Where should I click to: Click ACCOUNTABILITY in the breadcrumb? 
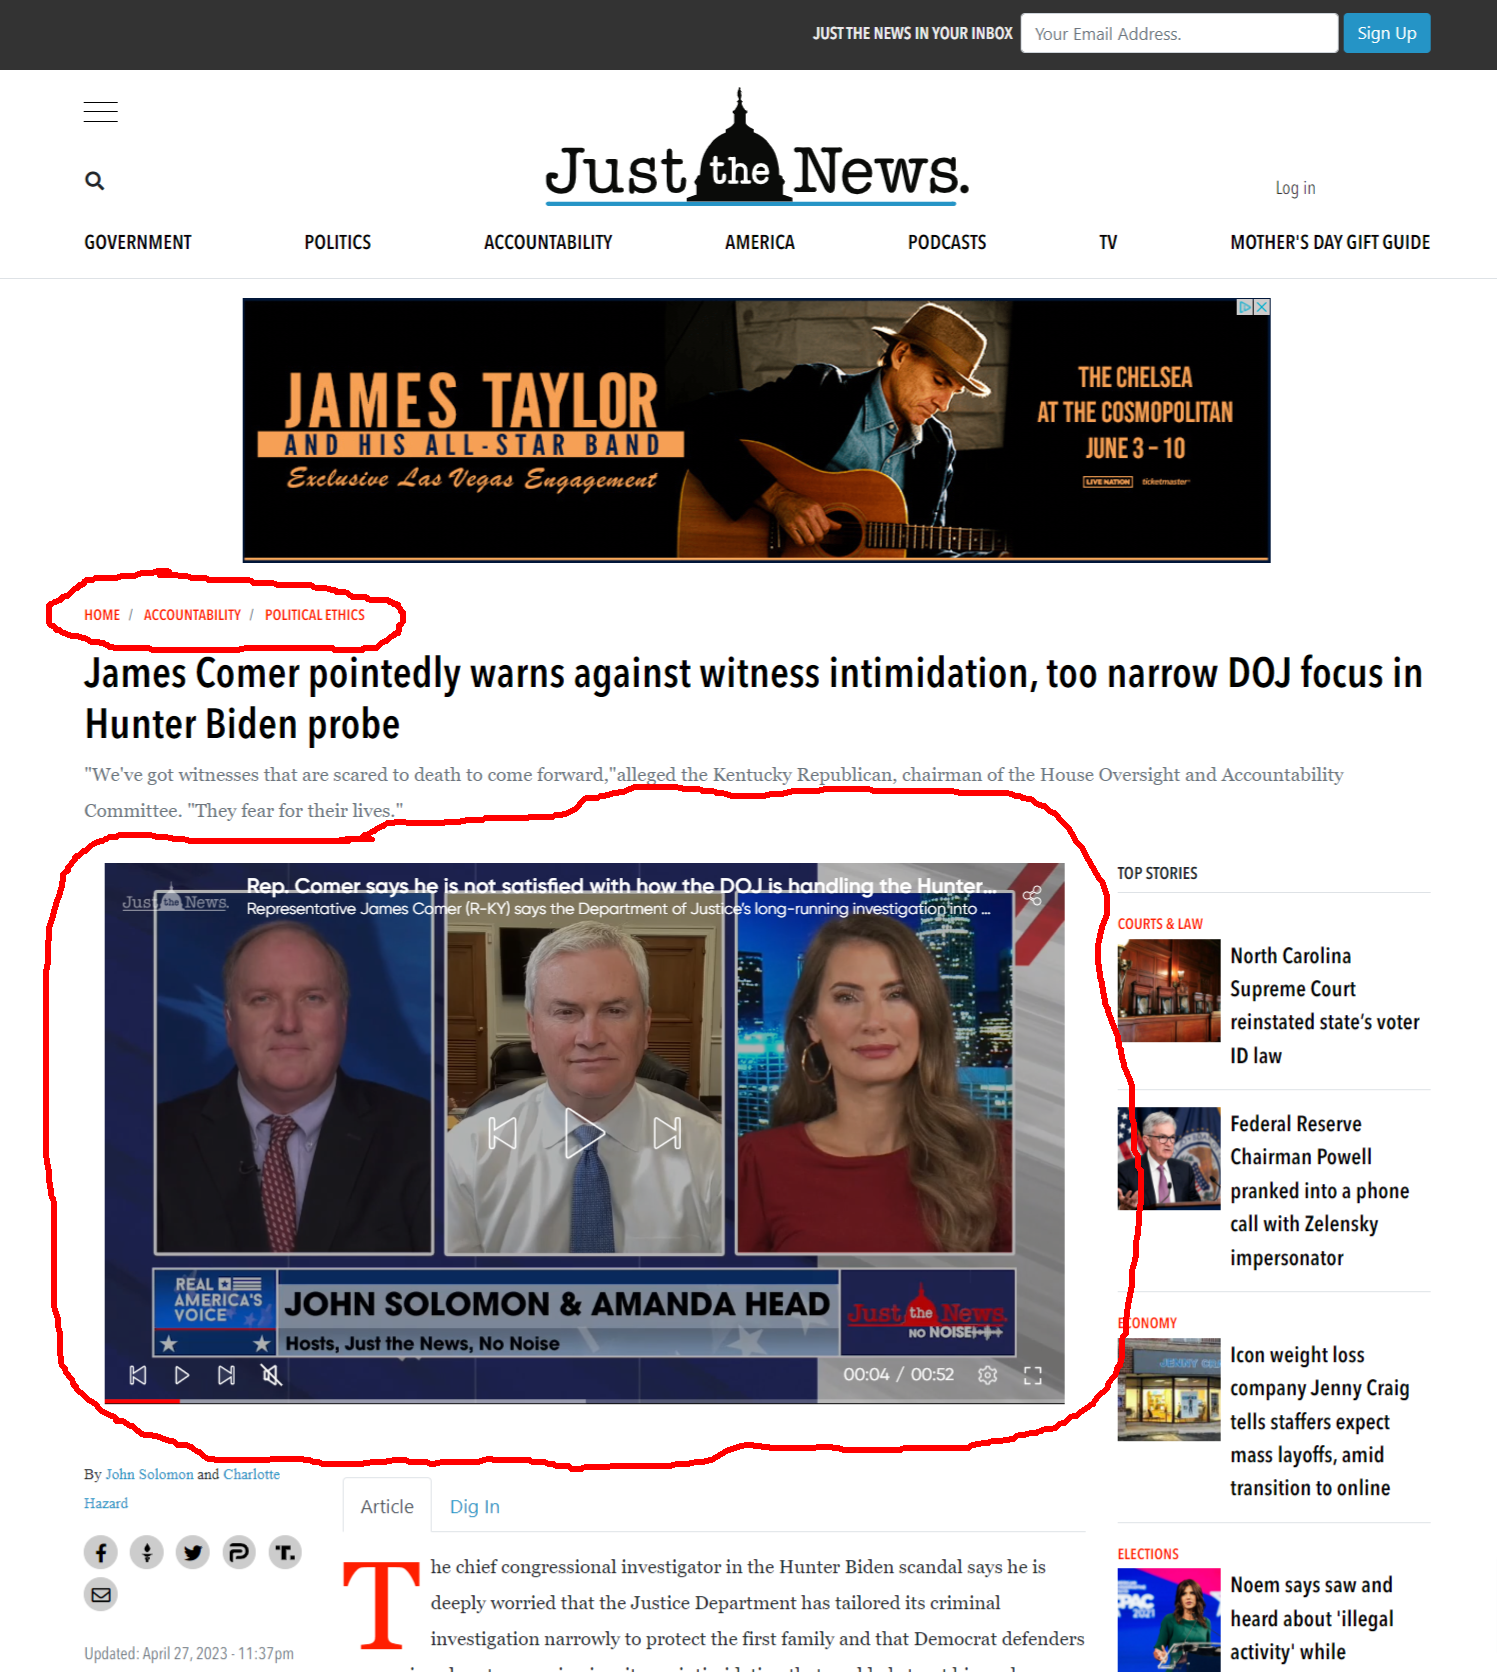coord(192,615)
